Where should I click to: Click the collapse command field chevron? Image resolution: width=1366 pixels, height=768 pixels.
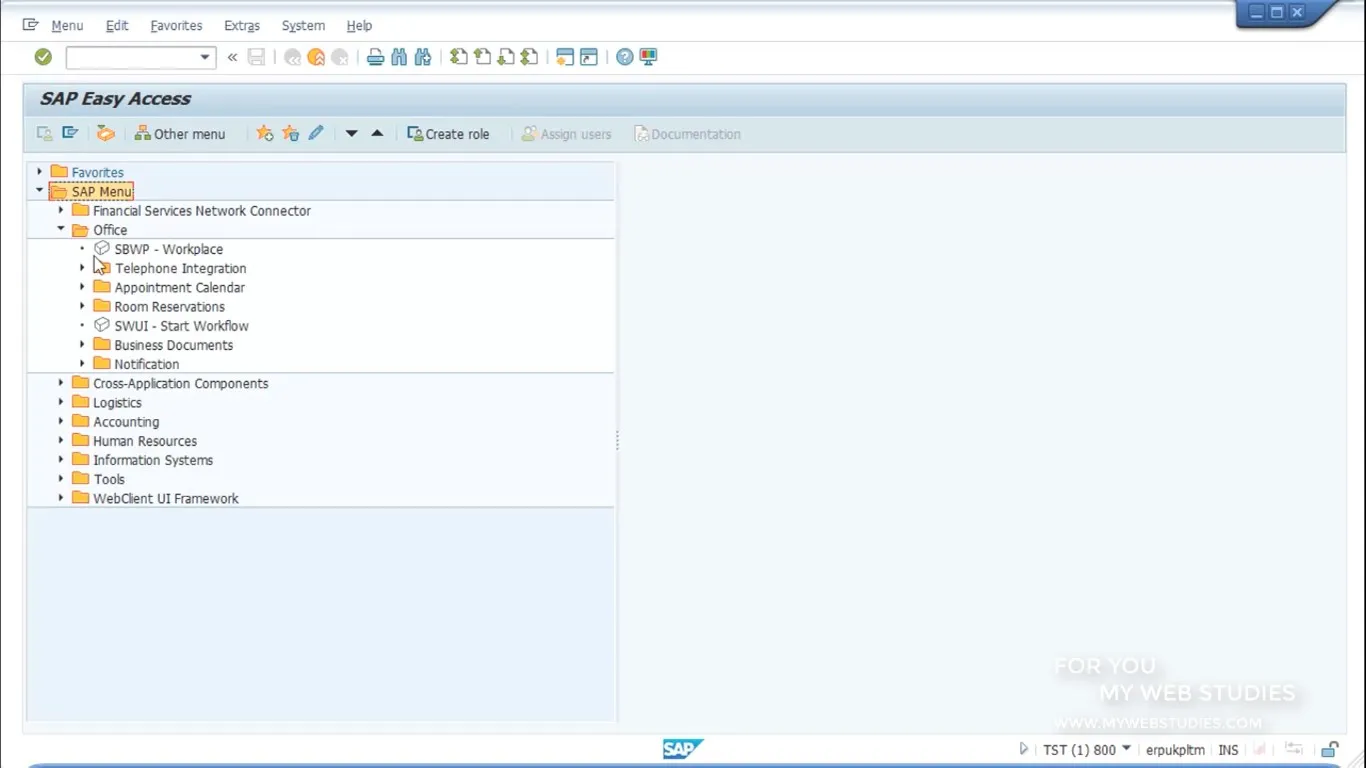(x=232, y=57)
